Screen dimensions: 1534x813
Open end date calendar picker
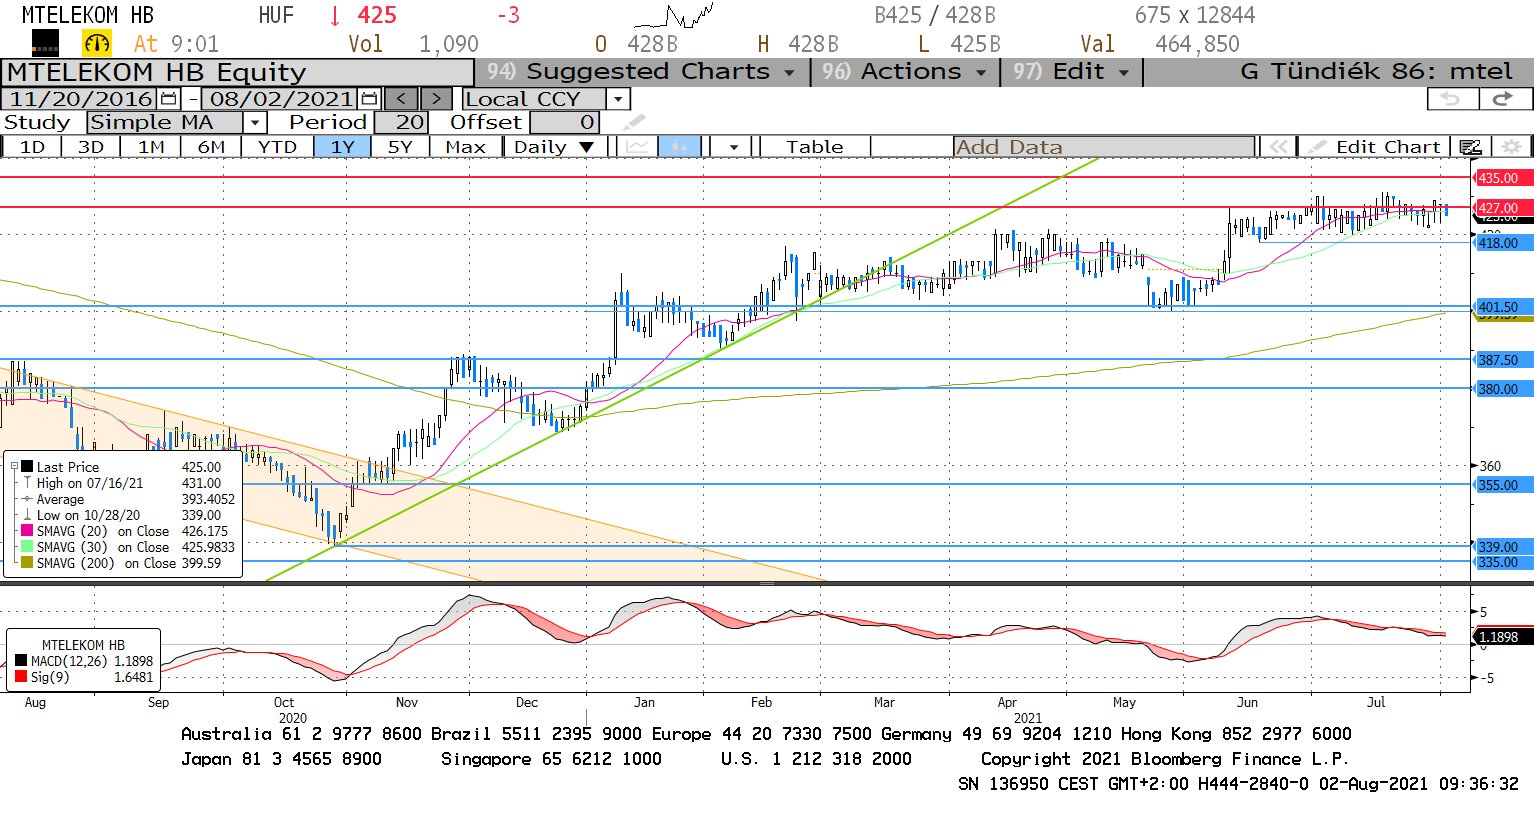point(369,99)
